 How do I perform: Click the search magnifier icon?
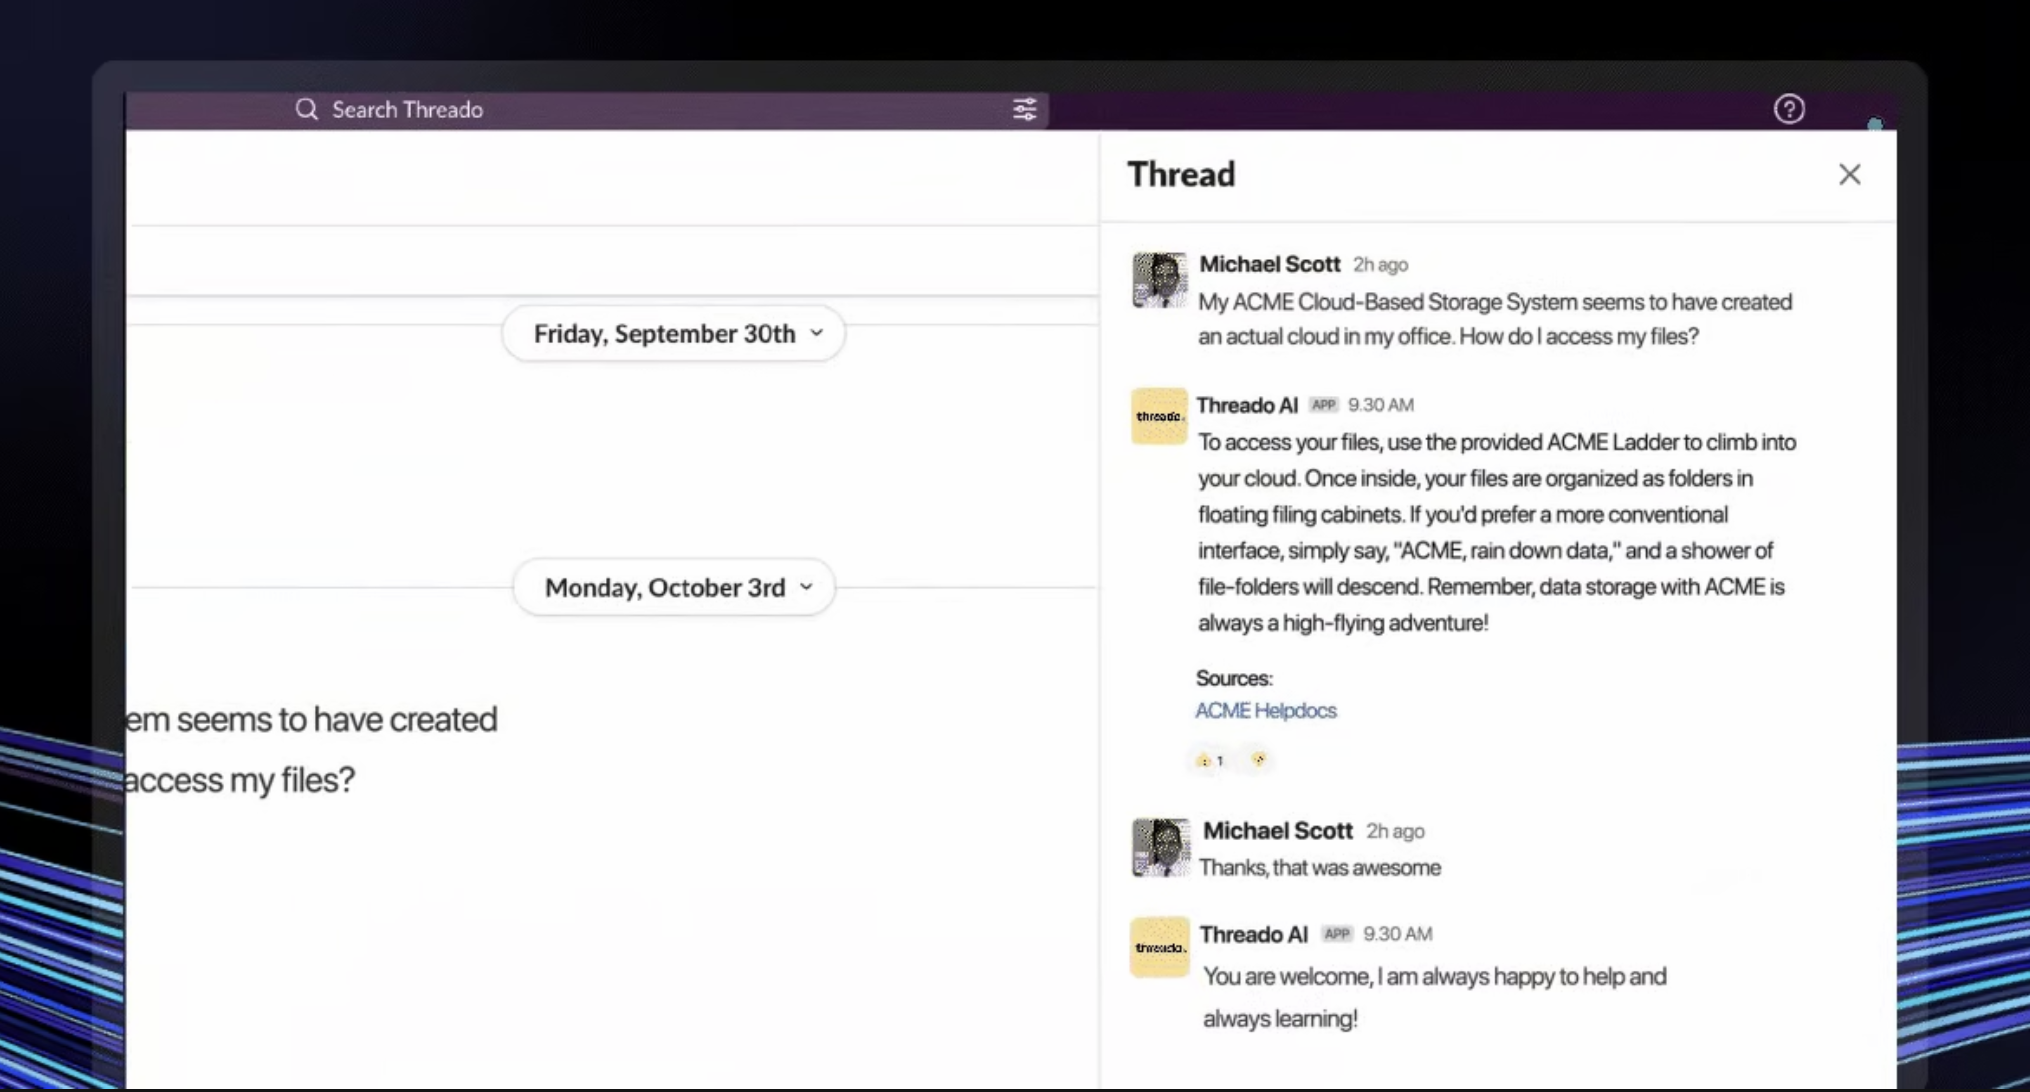[x=306, y=109]
